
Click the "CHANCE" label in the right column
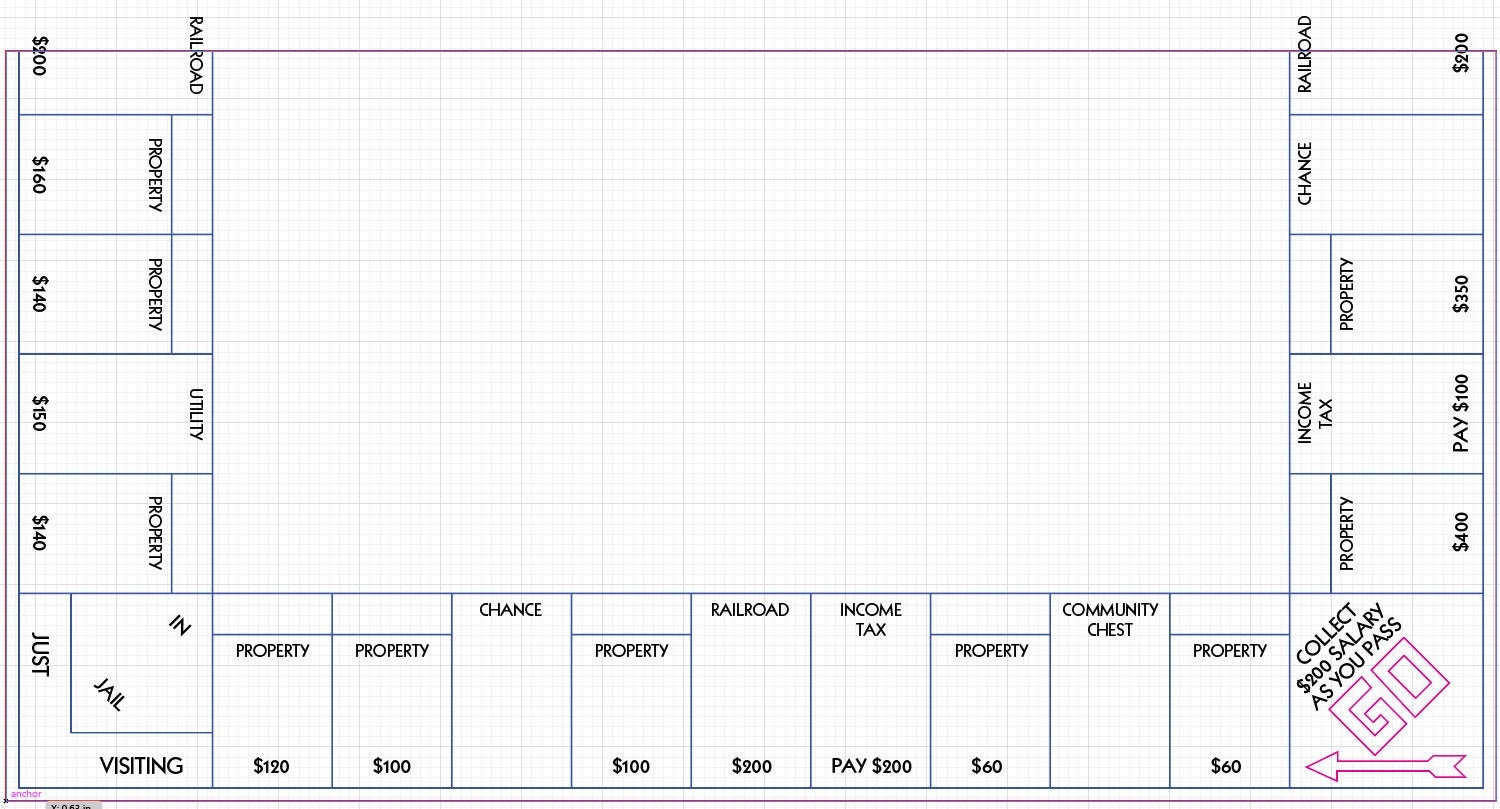(x=1304, y=174)
